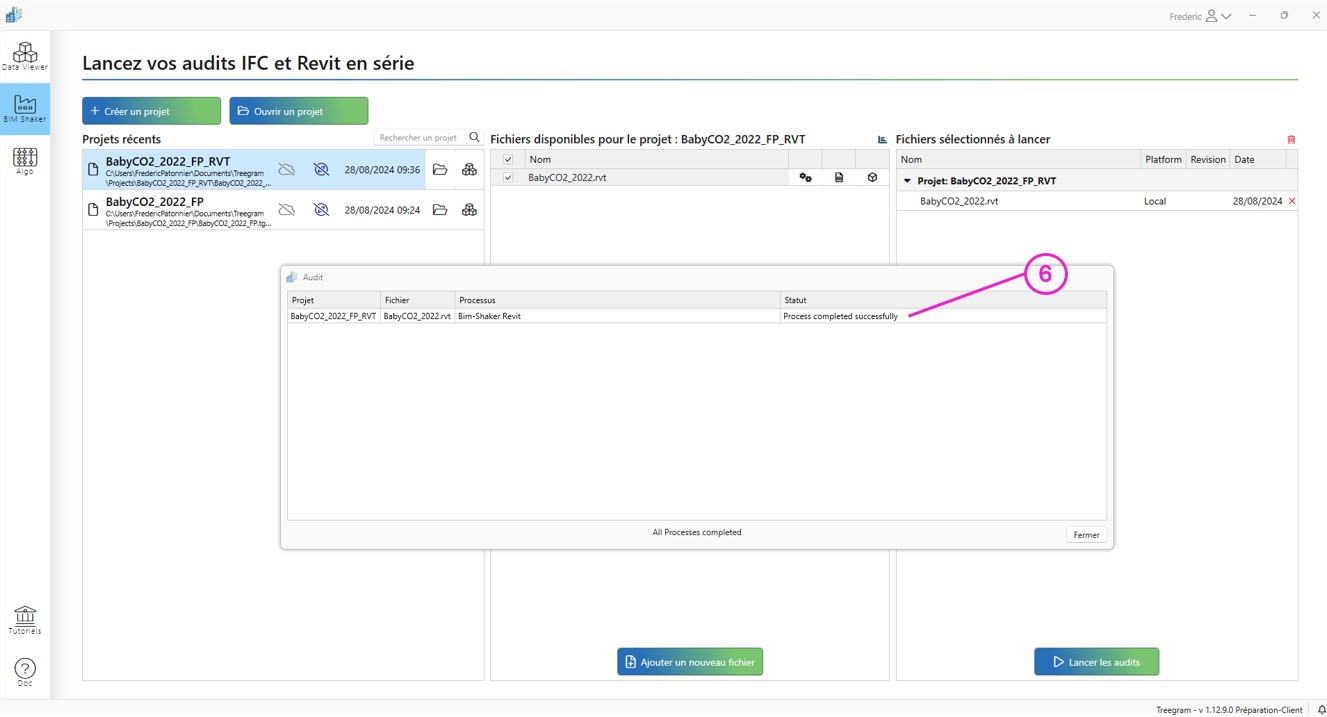View the report for BabyCO2_2022.rvt
The width and height of the screenshot is (1327, 717).
click(x=839, y=177)
